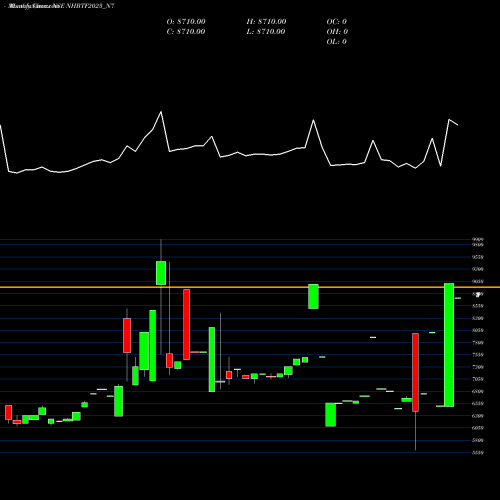This screenshot has width=500, height=500.
Task: Click the high price H: 8710.00
Action: (266, 22)
